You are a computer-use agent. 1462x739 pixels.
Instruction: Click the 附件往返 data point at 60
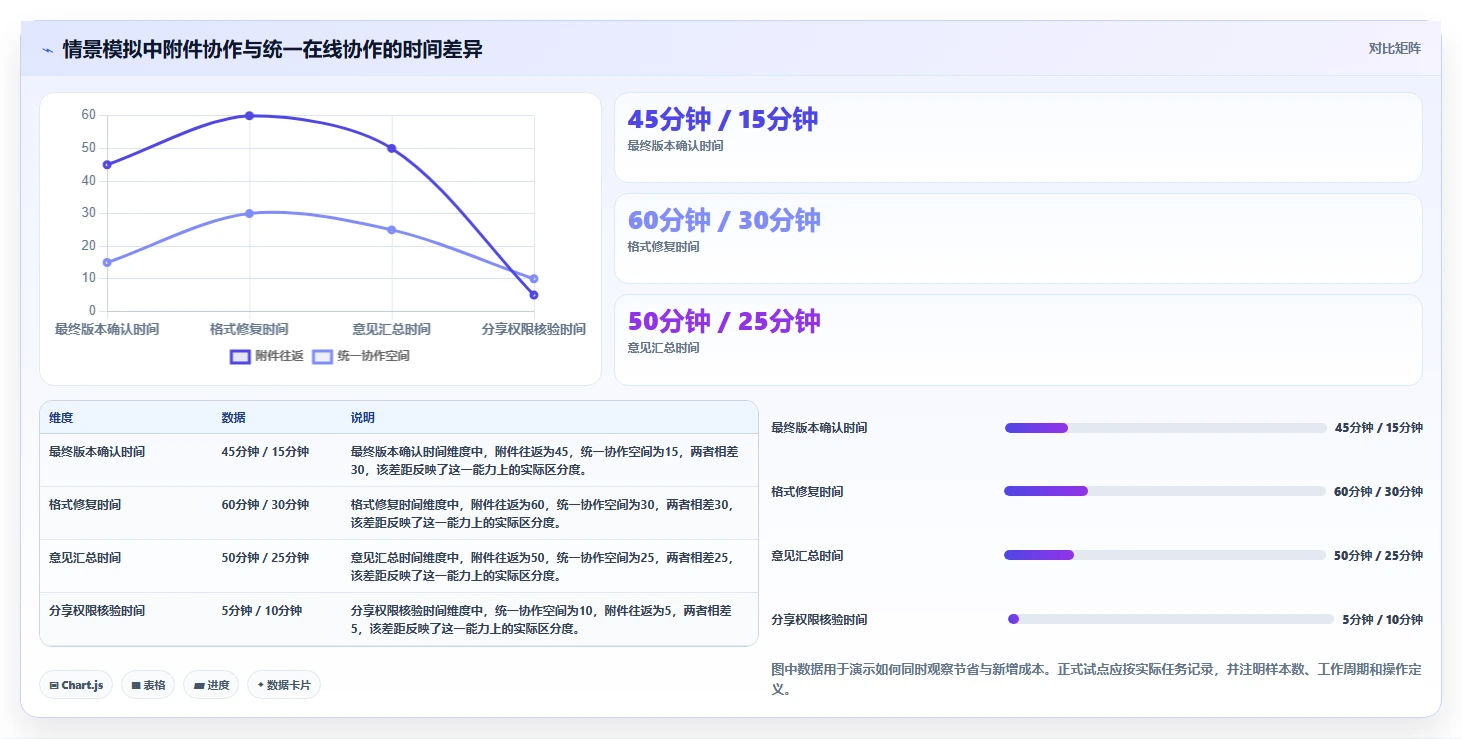click(249, 116)
